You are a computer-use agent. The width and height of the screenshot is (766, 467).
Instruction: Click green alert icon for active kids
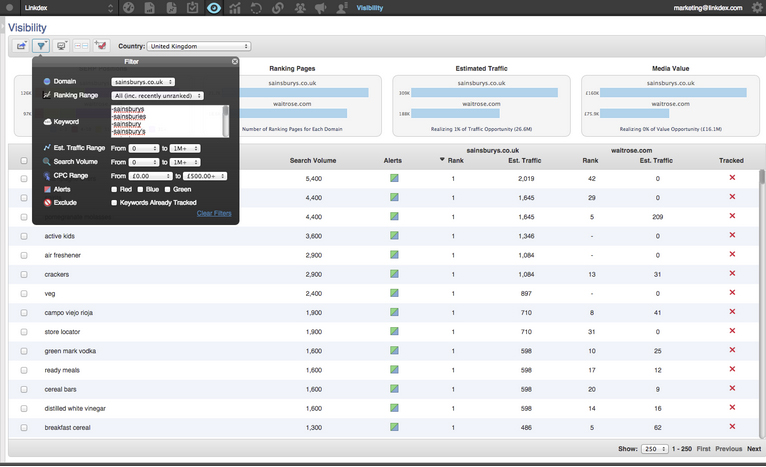pyautogui.click(x=394, y=235)
